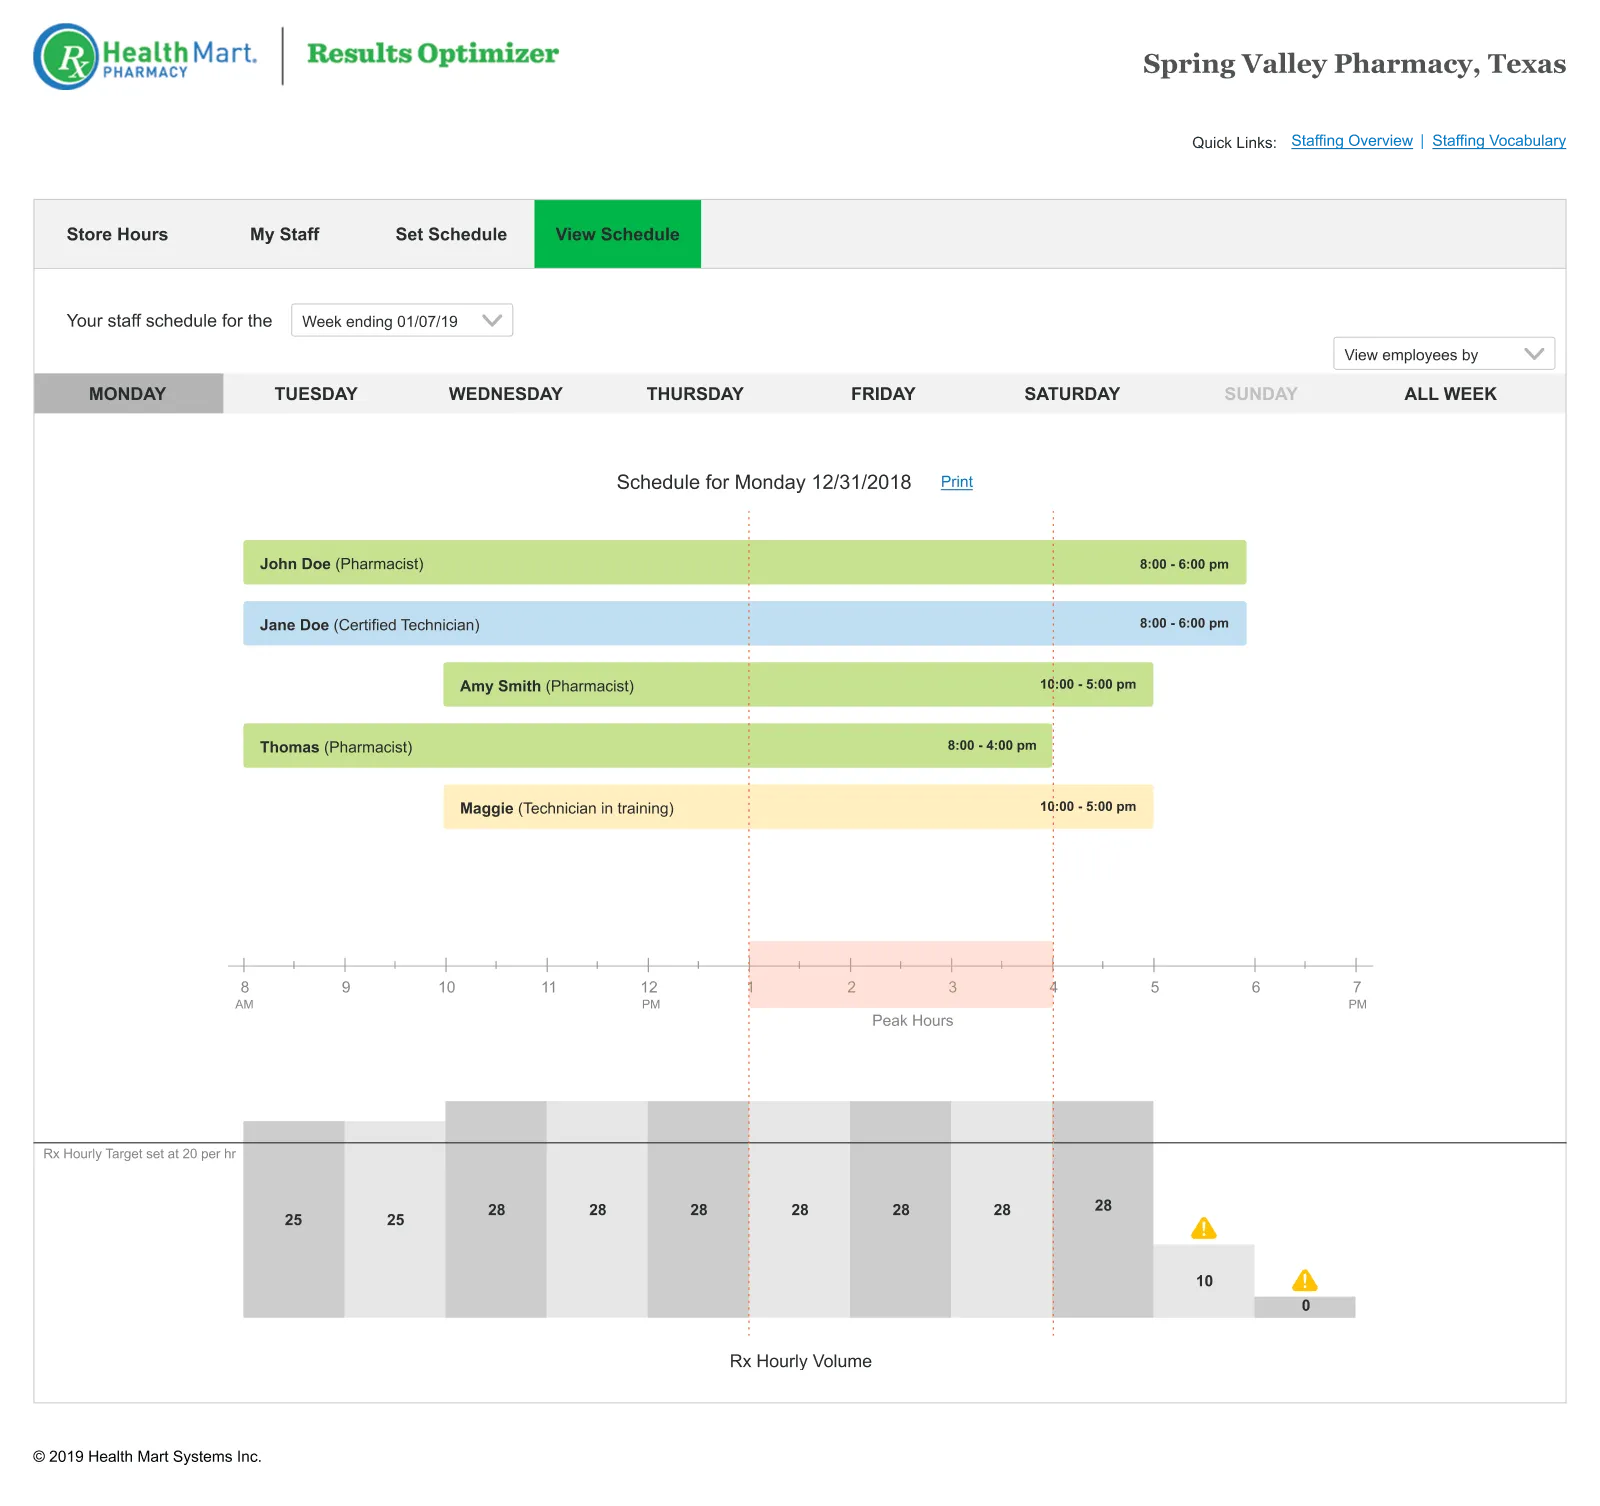Click the Rx Hourly Volume chart caption

pyautogui.click(x=801, y=1361)
